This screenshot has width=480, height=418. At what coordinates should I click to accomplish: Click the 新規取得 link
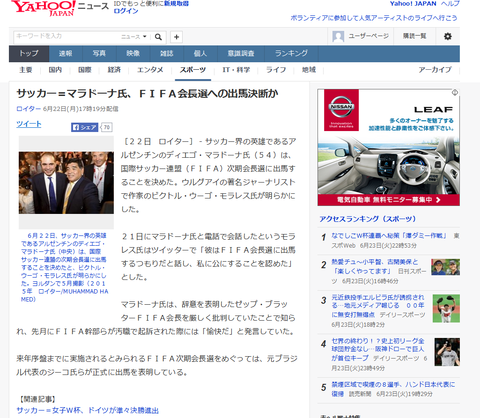tap(176, 4)
